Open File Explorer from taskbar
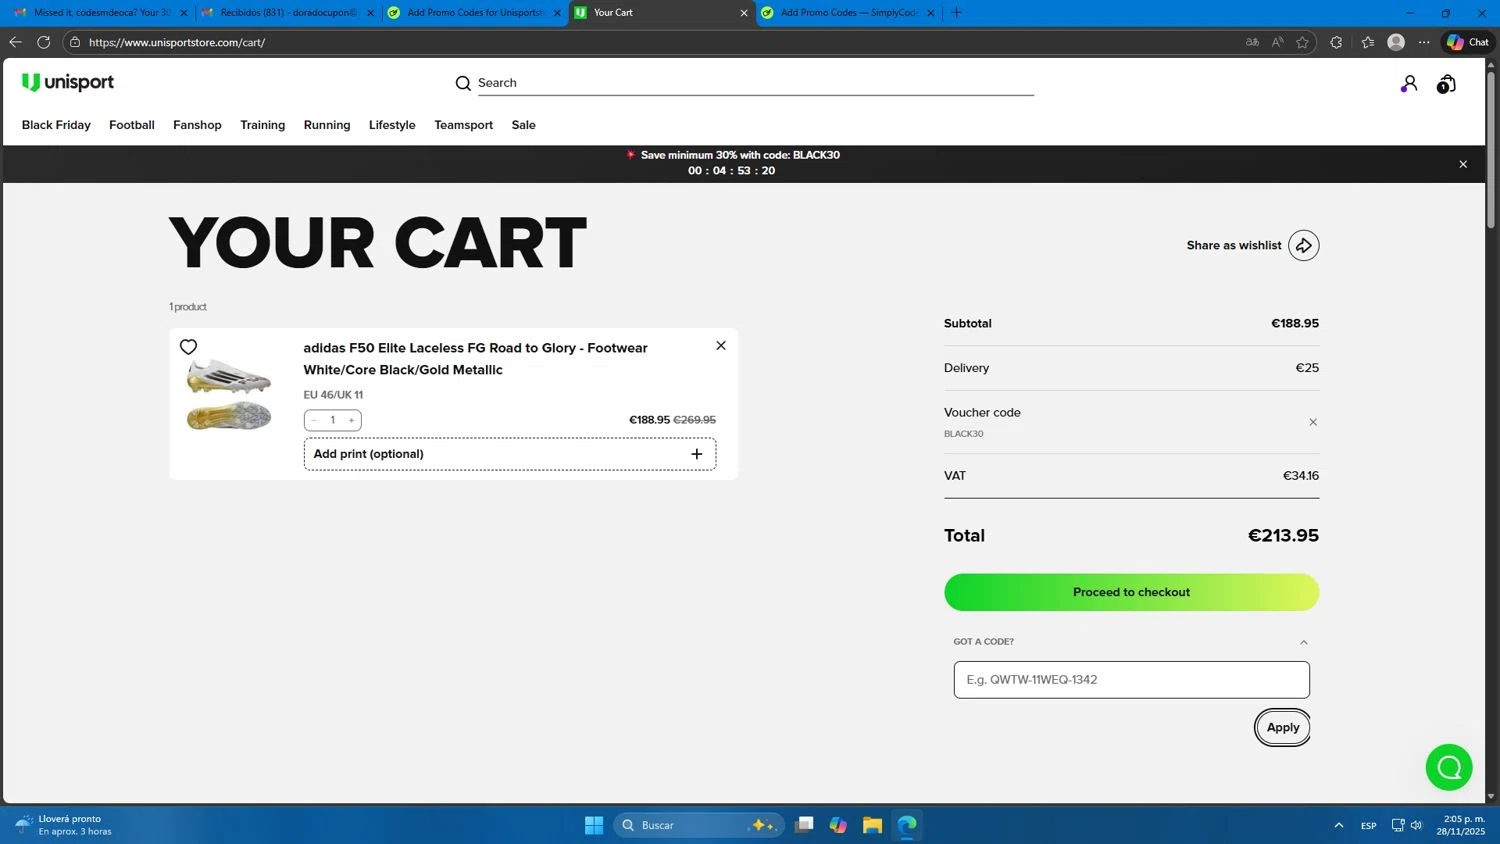The height and width of the screenshot is (844, 1500). [x=873, y=825]
